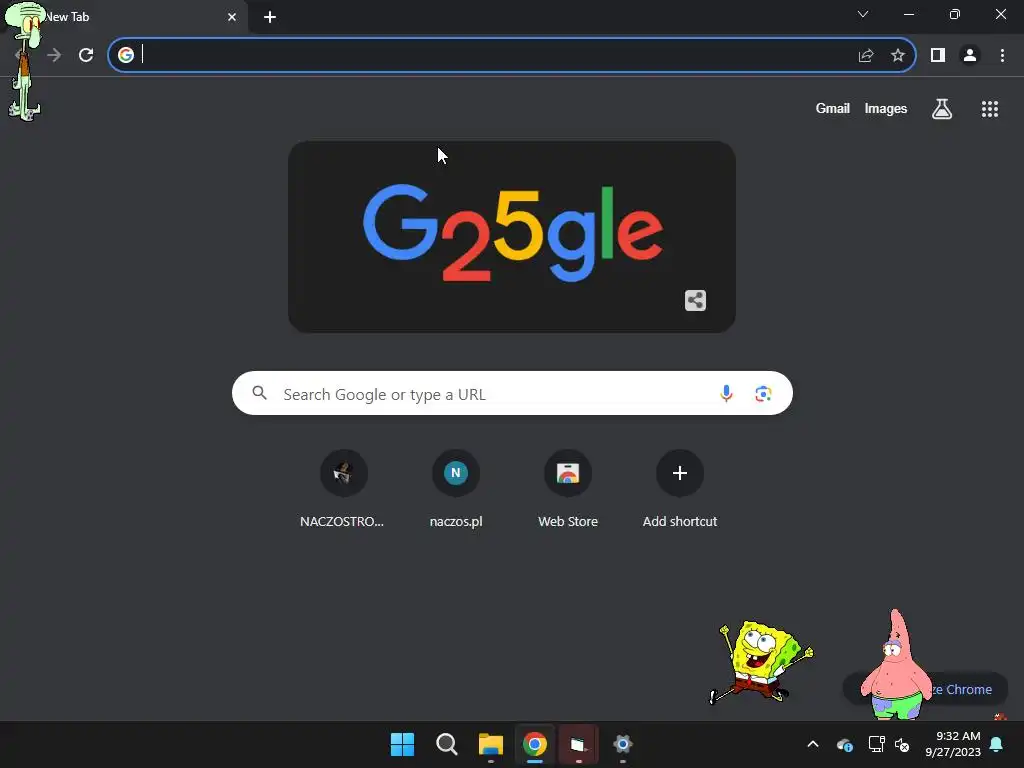Open Search Labs flask icon
1024x768 pixels.
point(942,109)
